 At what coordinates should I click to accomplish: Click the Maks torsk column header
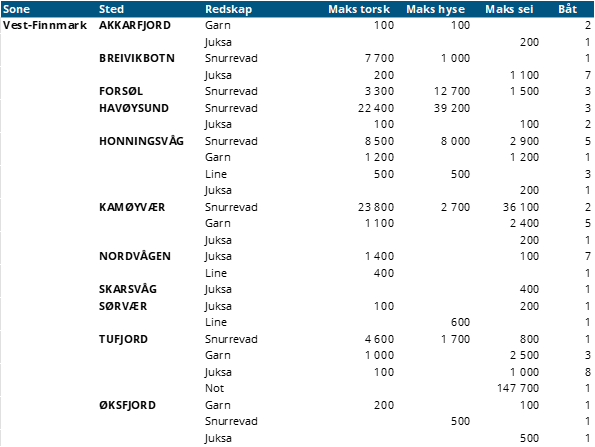(x=359, y=9)
